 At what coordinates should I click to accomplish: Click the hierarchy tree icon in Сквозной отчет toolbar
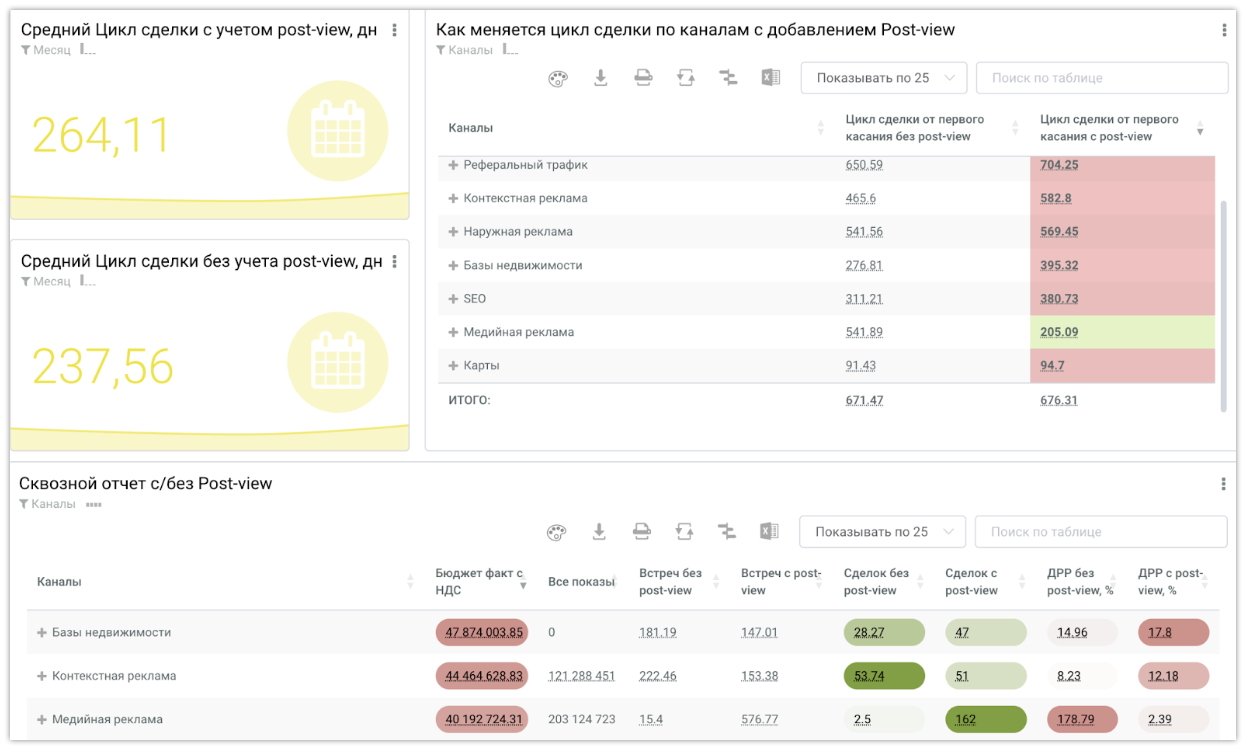tap(727, 532)
